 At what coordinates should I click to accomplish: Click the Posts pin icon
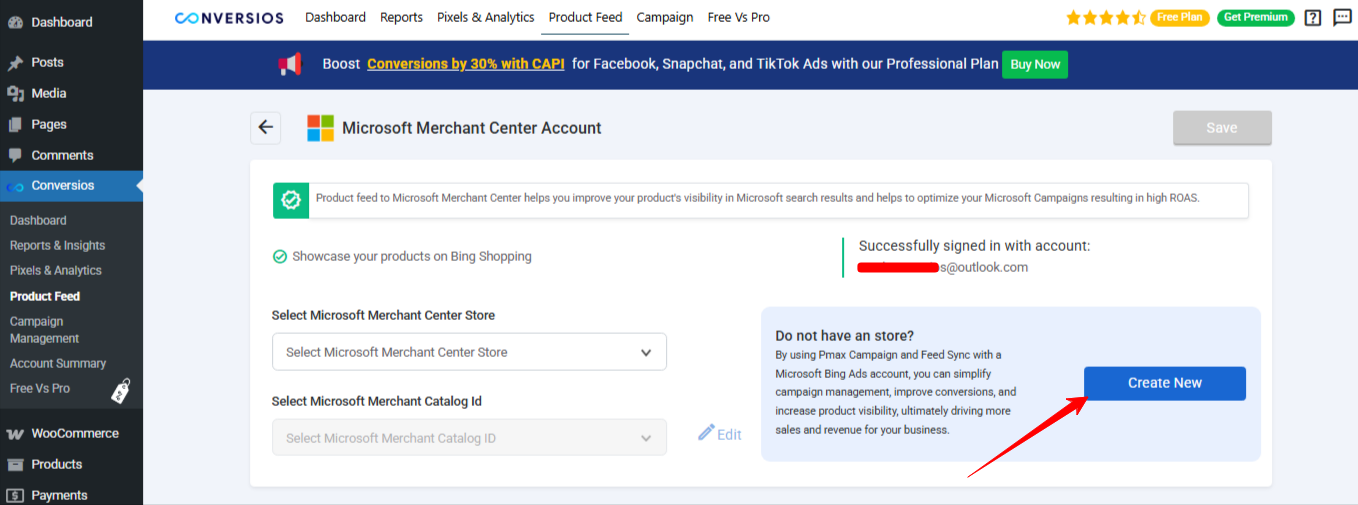[x=15, y=63]
